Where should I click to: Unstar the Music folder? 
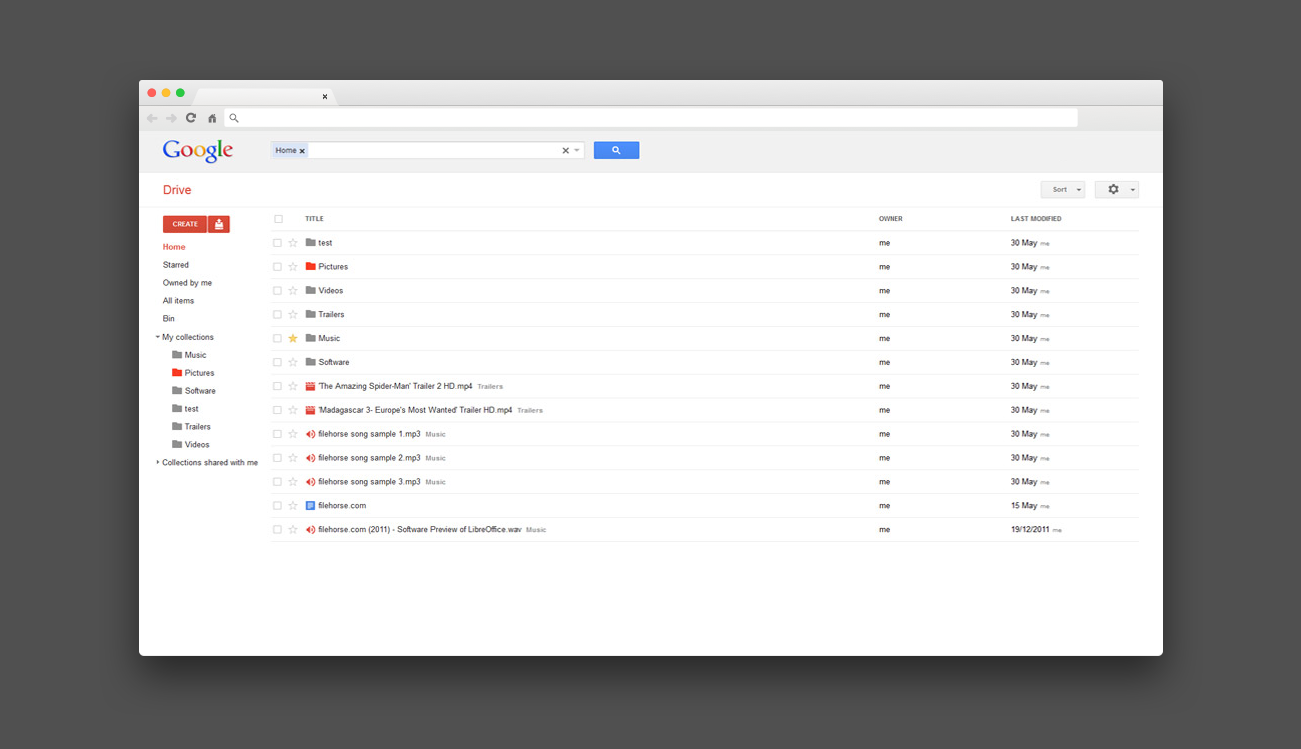[292, 338]
